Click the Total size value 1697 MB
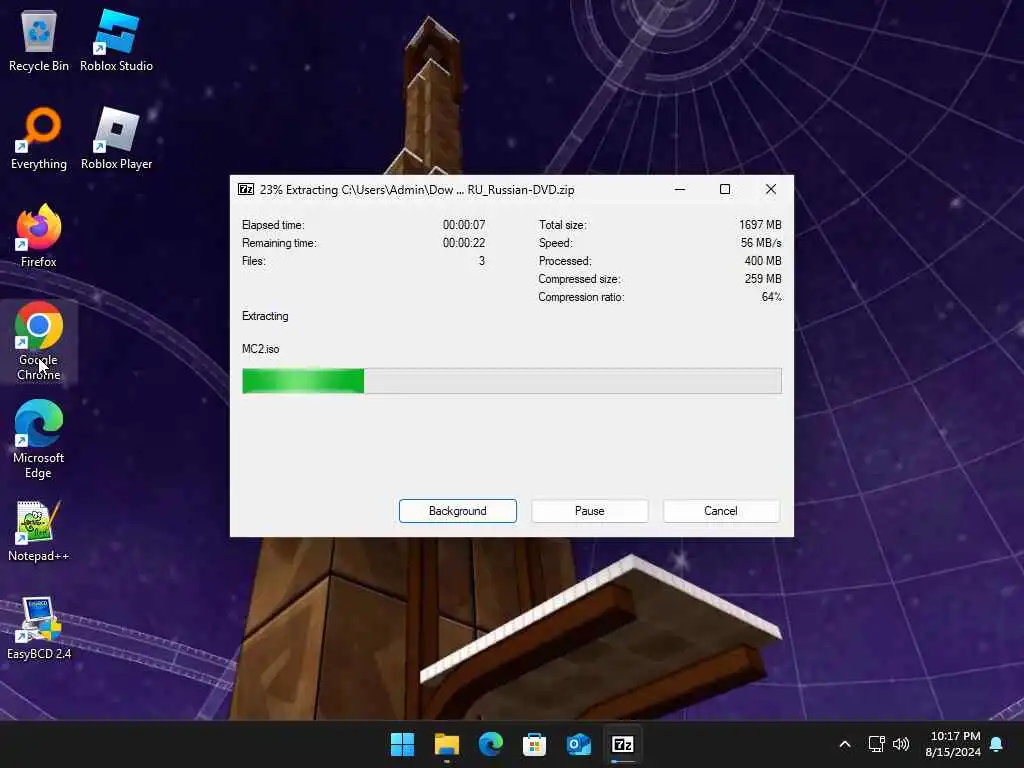Screen dimensions: 1024x768 (x=760, y=225)
